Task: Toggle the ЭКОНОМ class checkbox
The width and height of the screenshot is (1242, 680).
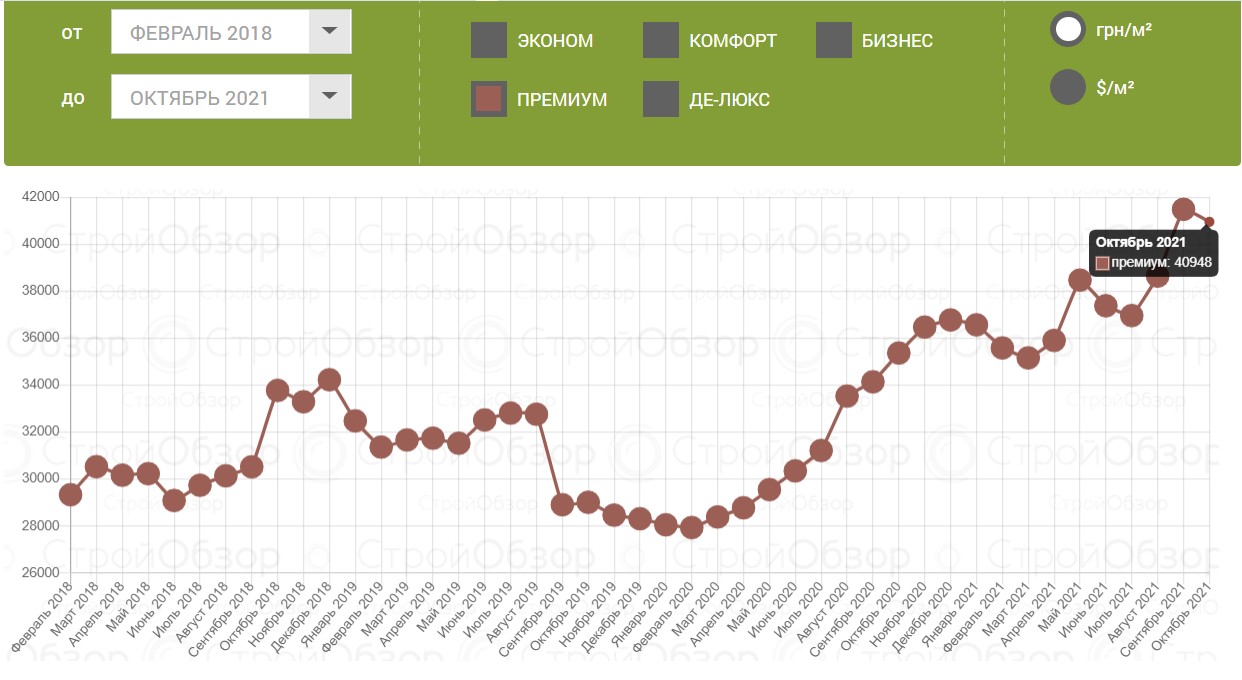Action: click(489, 41)
